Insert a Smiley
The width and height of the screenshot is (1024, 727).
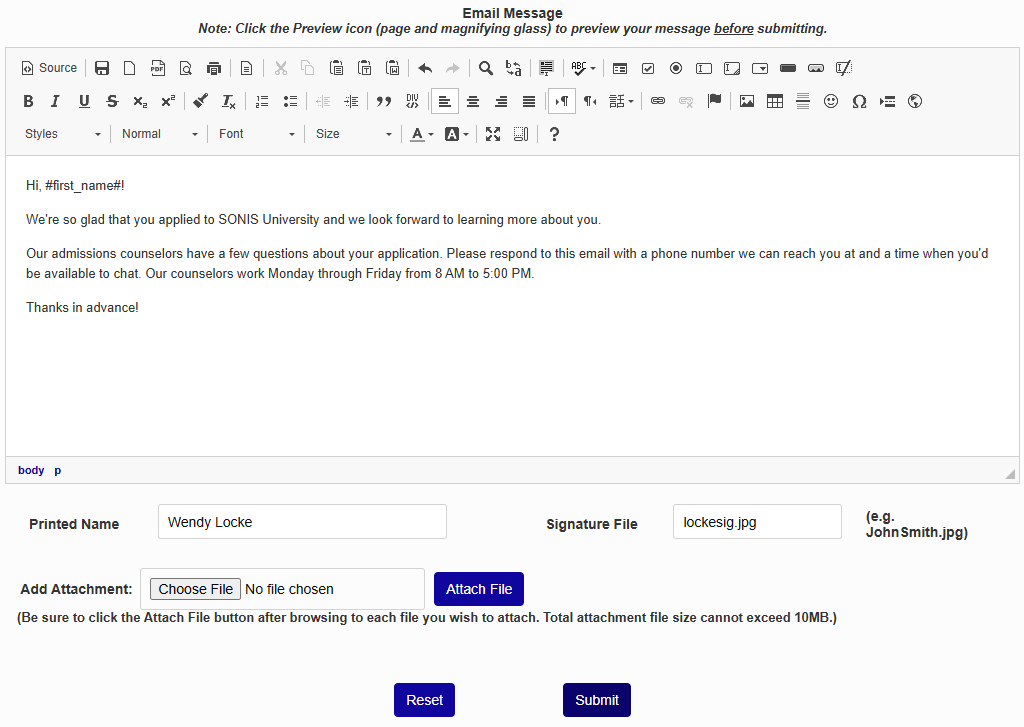pos(831,101)
